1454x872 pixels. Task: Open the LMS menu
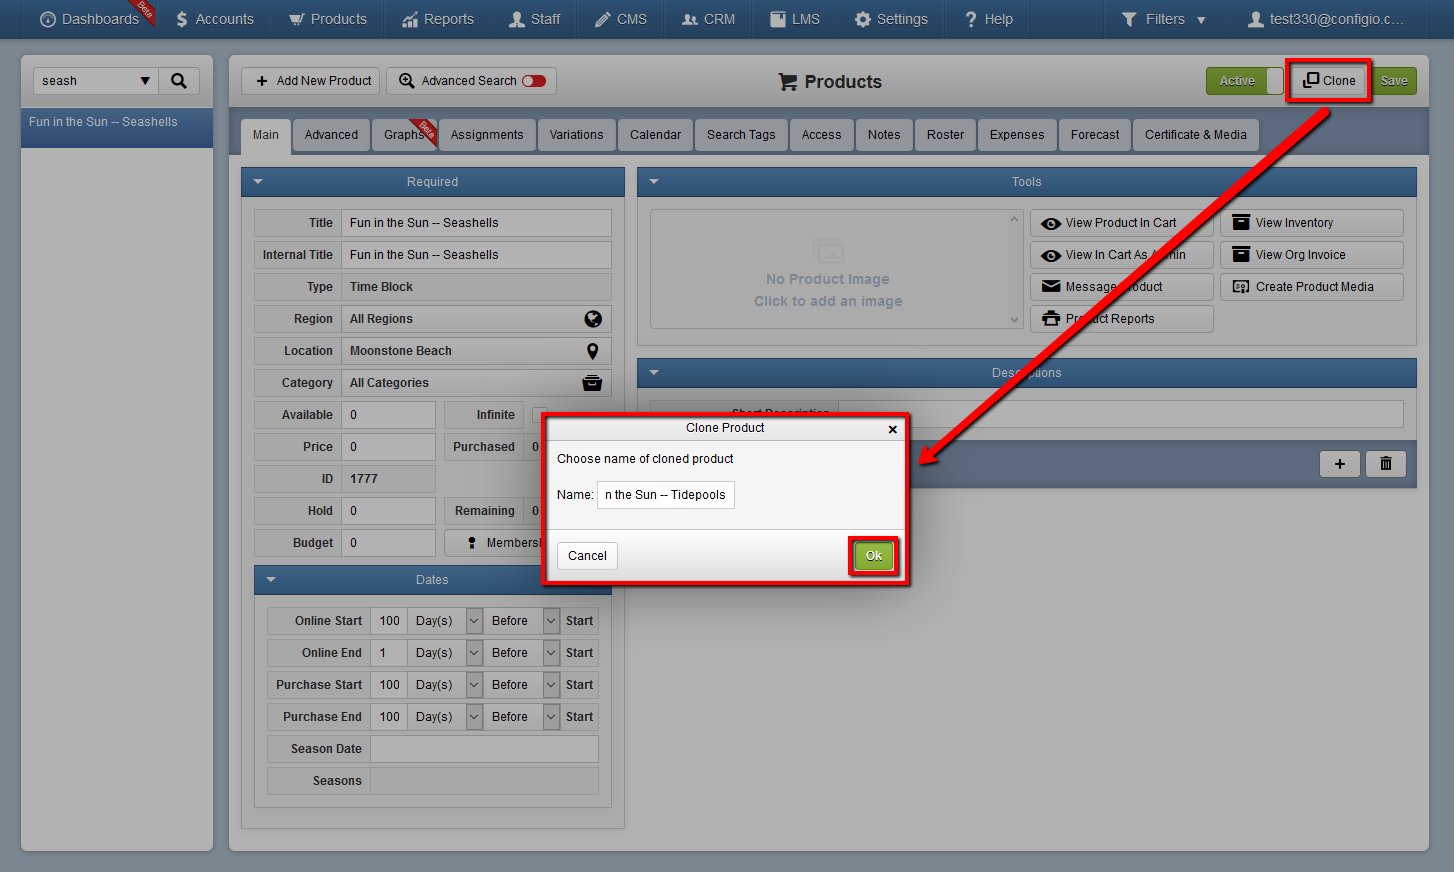[x=795, y=19]
